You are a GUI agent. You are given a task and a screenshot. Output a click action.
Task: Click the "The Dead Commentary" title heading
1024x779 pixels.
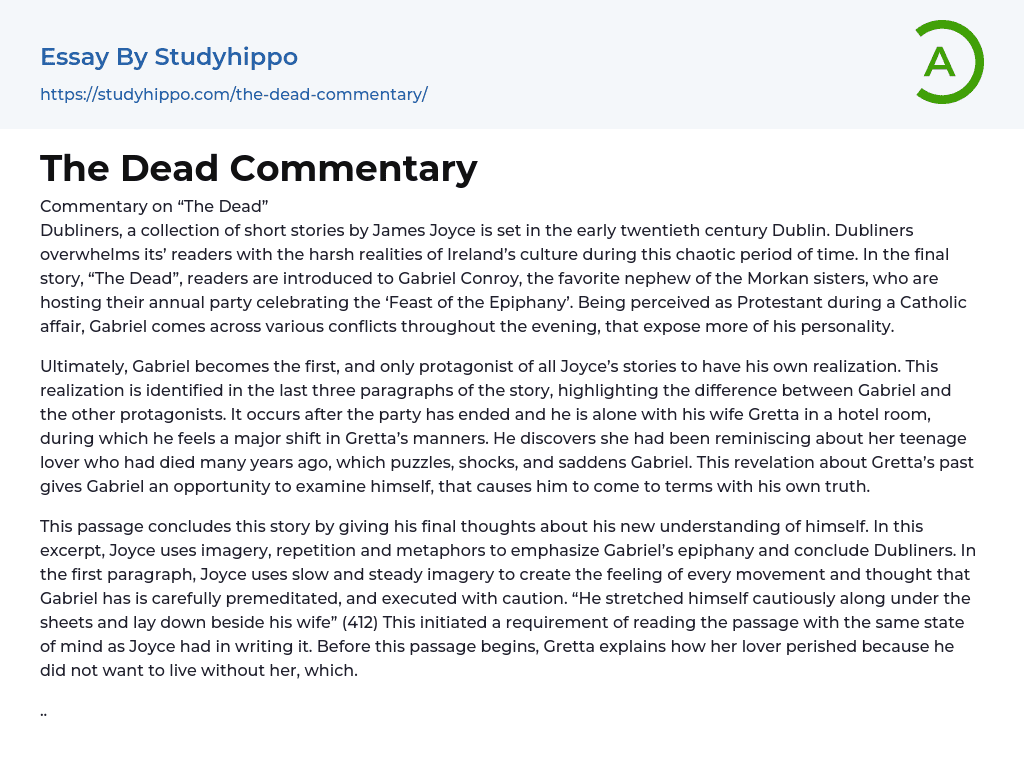pyautogui.click(x=258, y=168)
